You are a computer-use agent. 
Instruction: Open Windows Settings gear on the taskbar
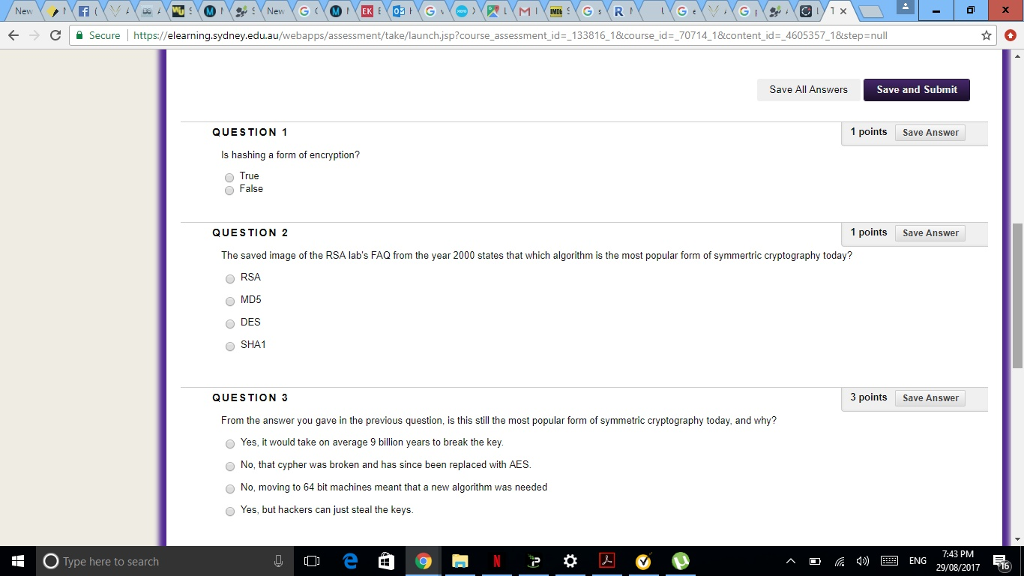(570, 561)
